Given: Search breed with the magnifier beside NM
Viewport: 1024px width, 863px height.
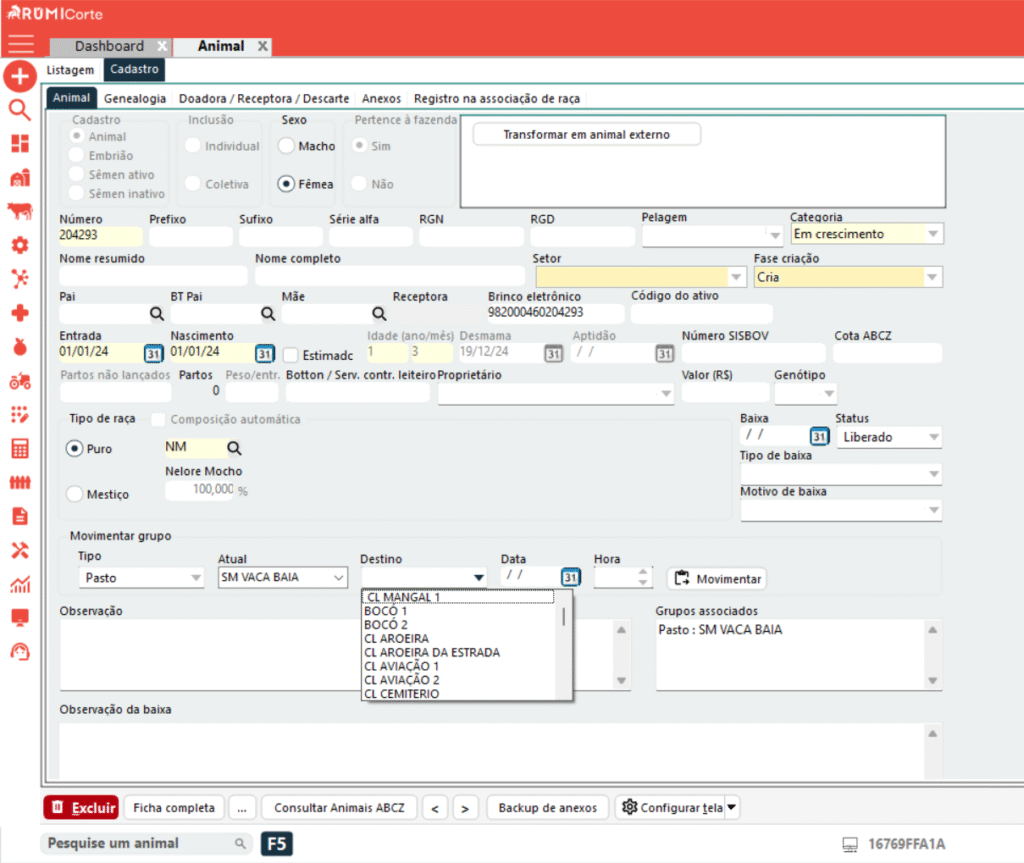Looking at the screenshot, I should pyautogui.click(x=234, y=448).
